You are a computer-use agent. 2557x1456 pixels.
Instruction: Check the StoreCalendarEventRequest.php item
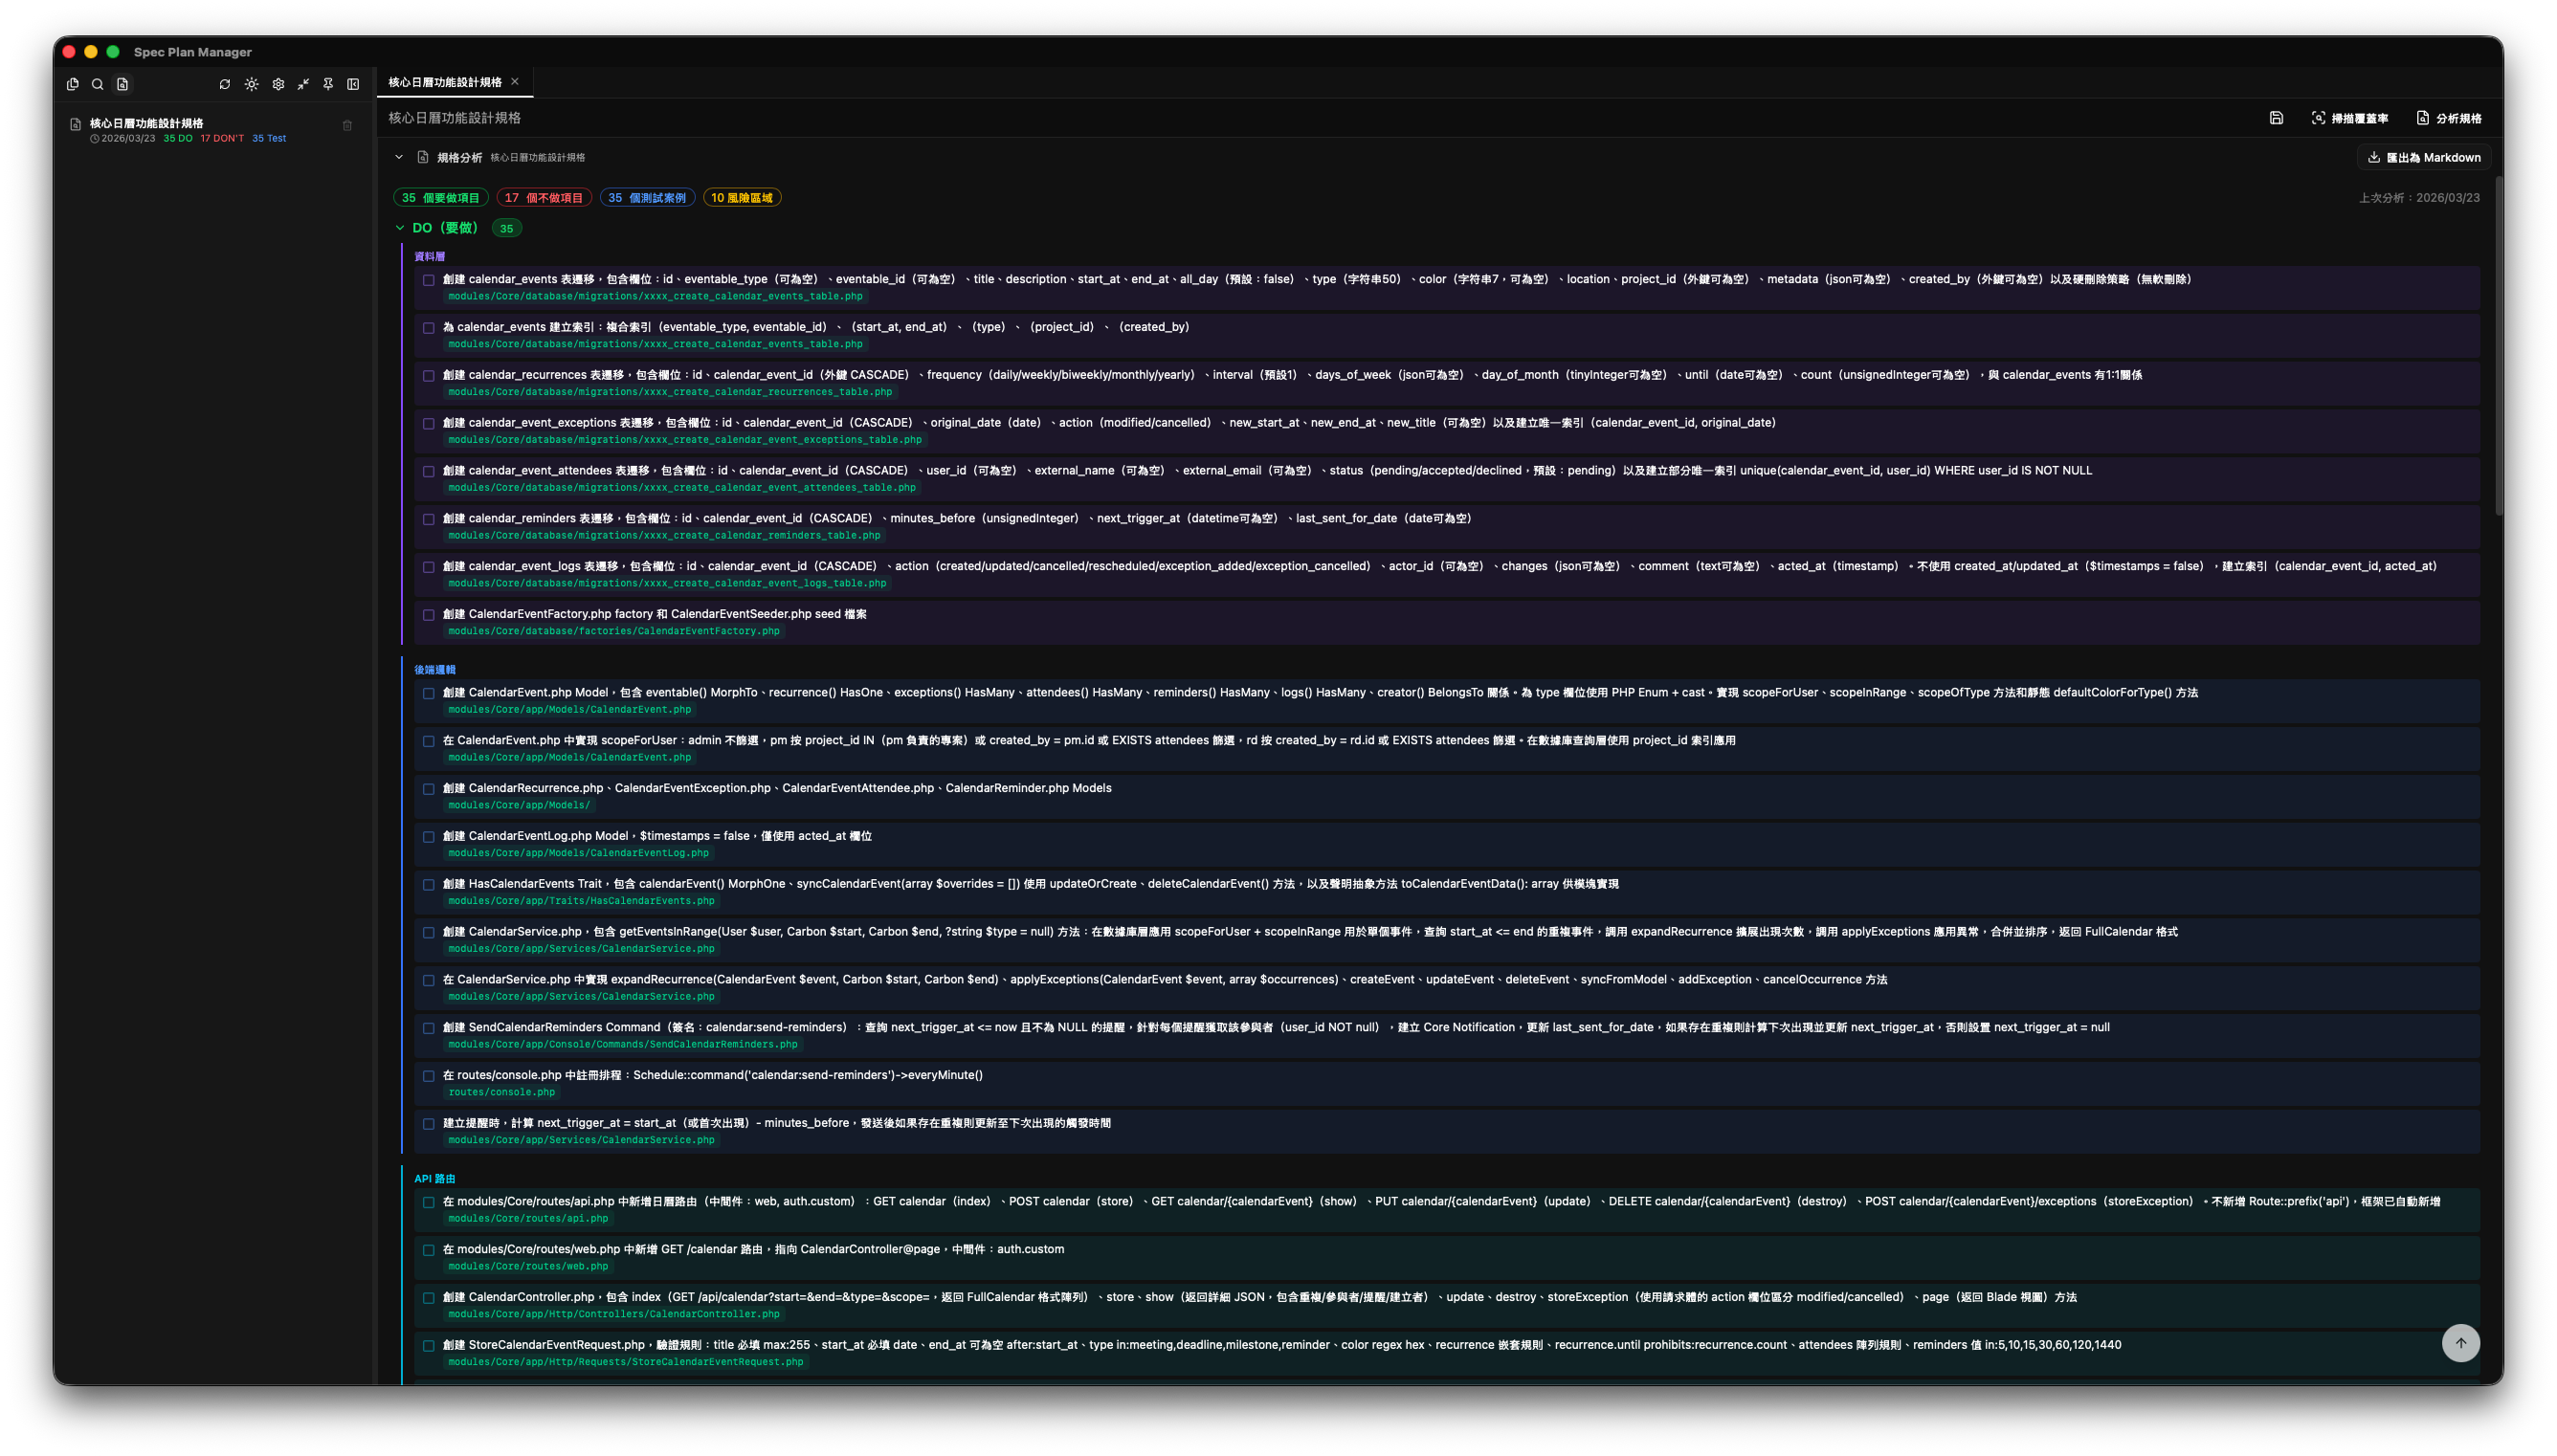428,1347
